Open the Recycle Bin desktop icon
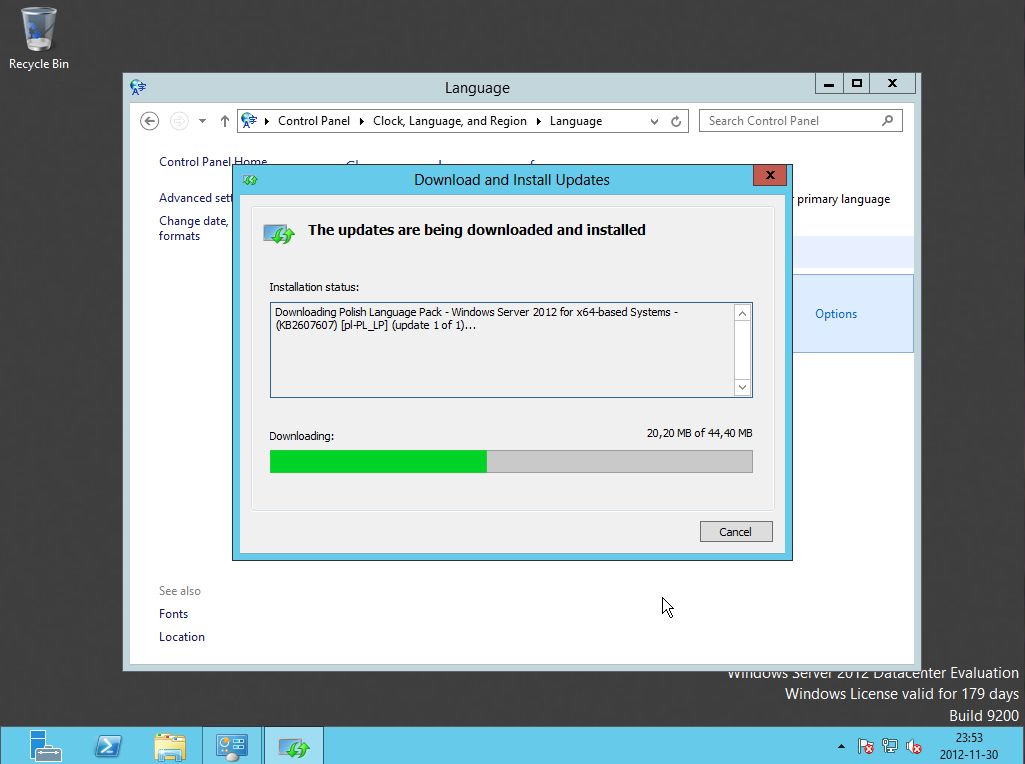This screenshot has width=1025, height=764. coord(39,38)
